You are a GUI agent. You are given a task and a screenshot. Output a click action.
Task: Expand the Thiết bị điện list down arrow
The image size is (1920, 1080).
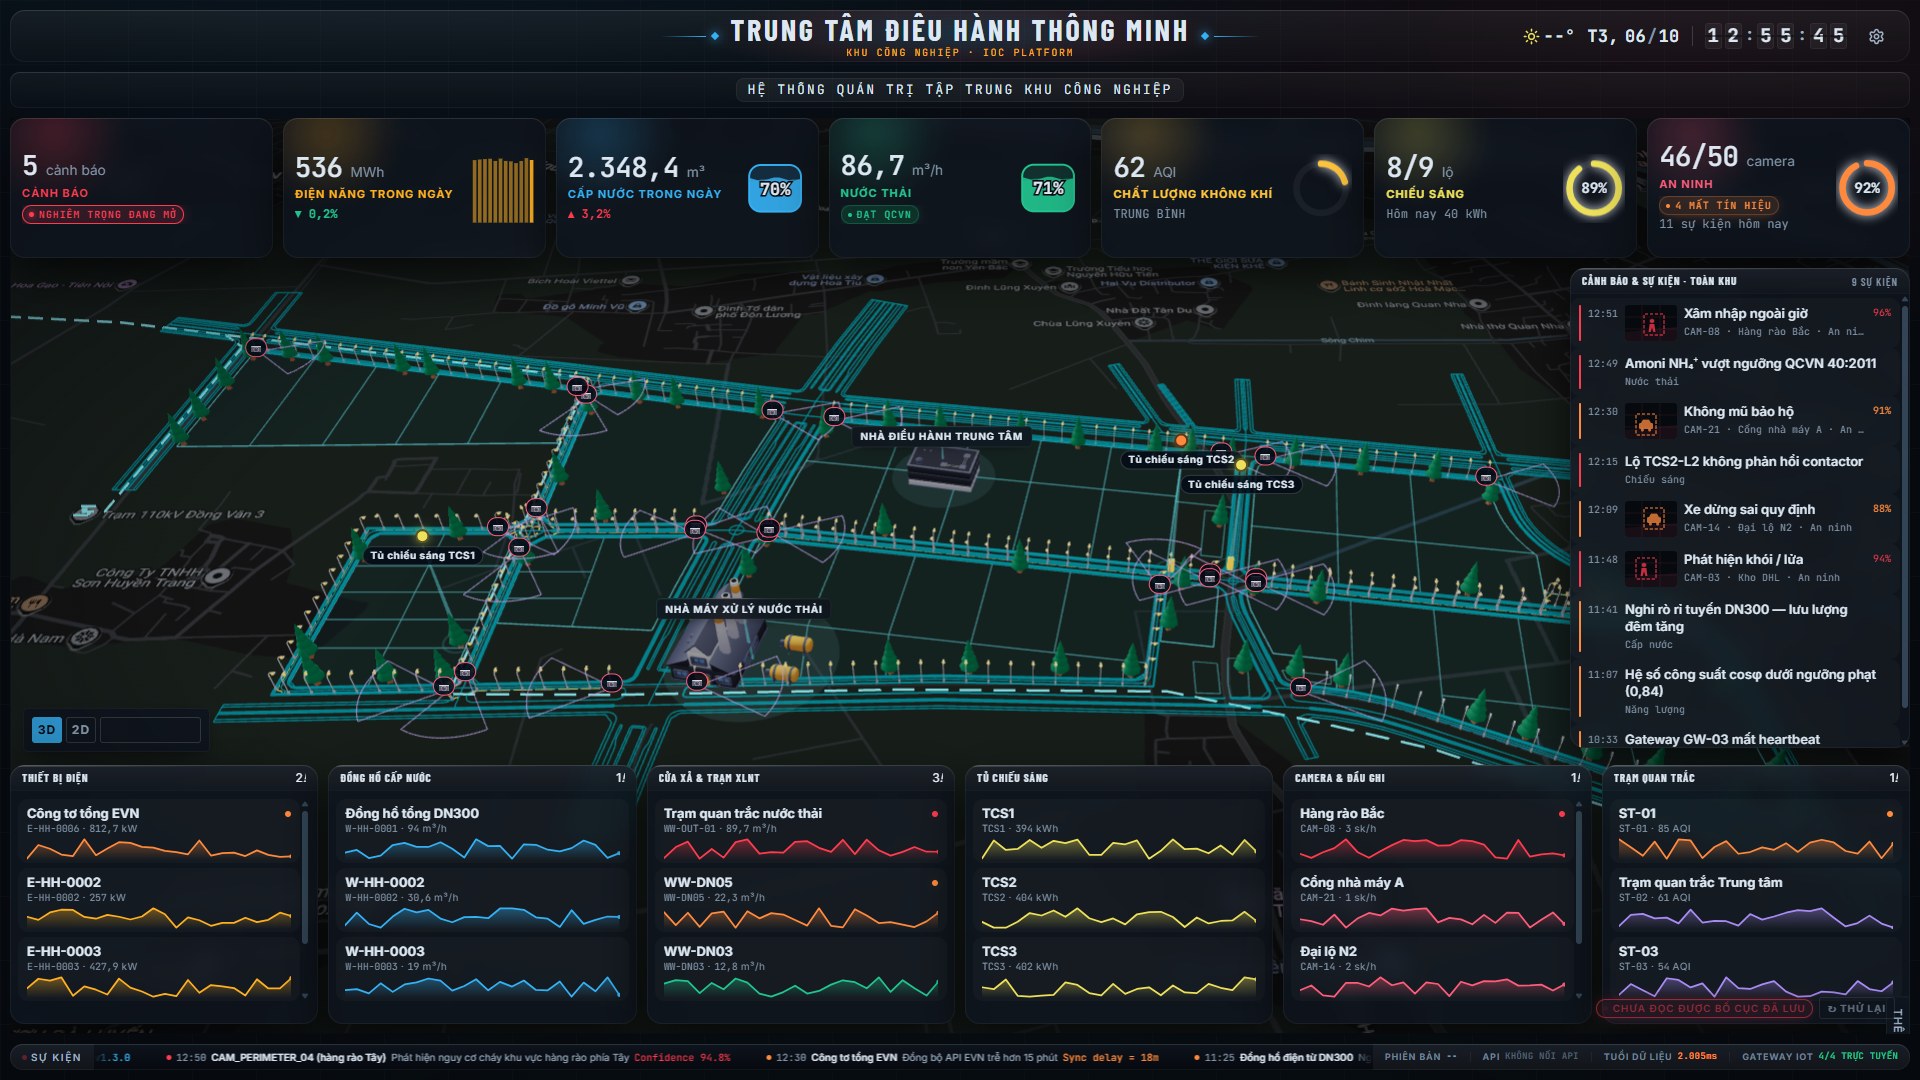[x=305, y=997]
